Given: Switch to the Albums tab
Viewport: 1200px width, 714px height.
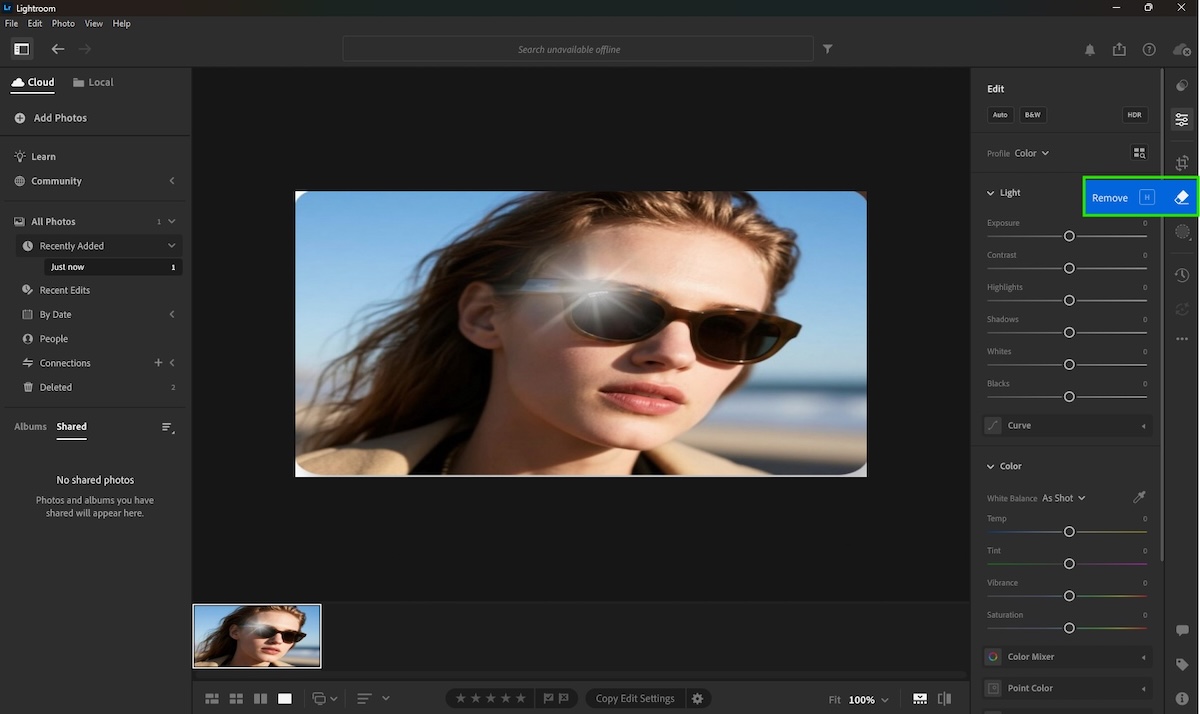Looking at the screenshot, I should pos(30,426).
